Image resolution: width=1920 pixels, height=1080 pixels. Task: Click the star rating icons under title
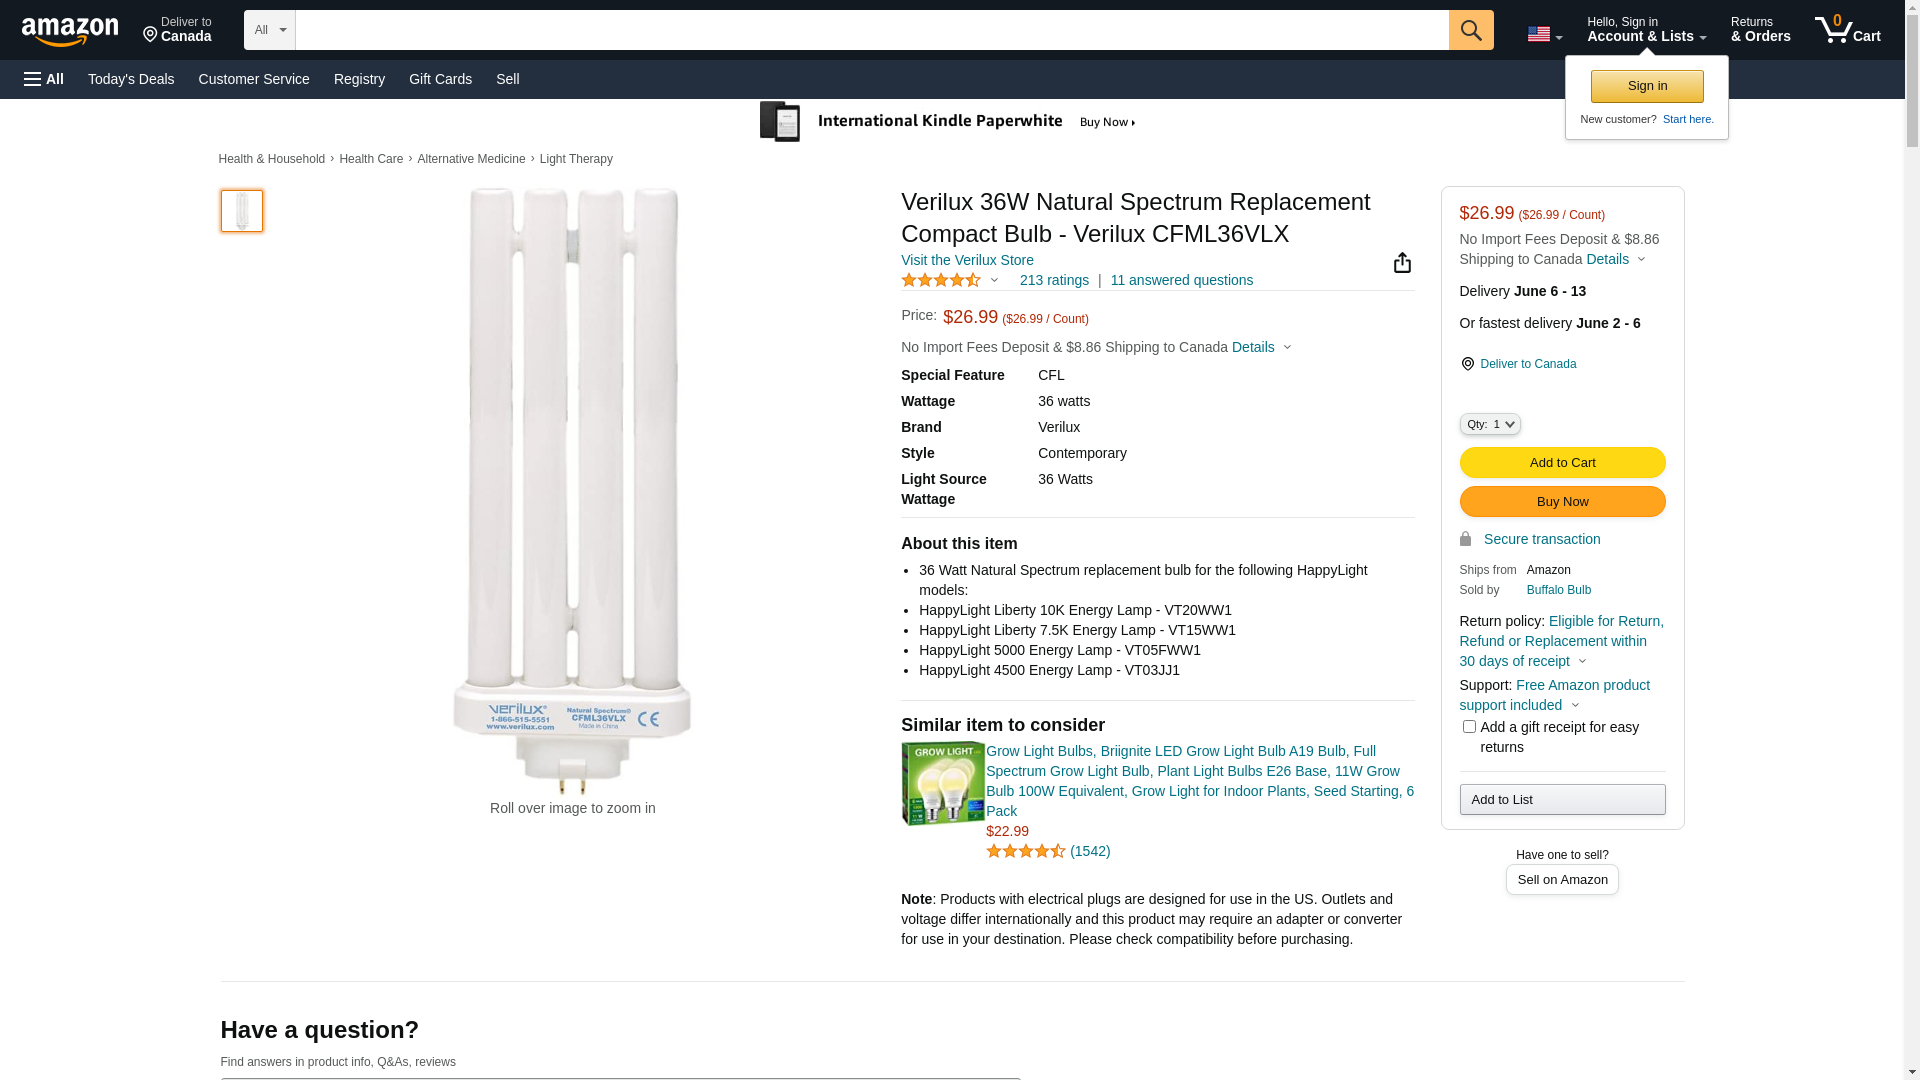[941, 281]
